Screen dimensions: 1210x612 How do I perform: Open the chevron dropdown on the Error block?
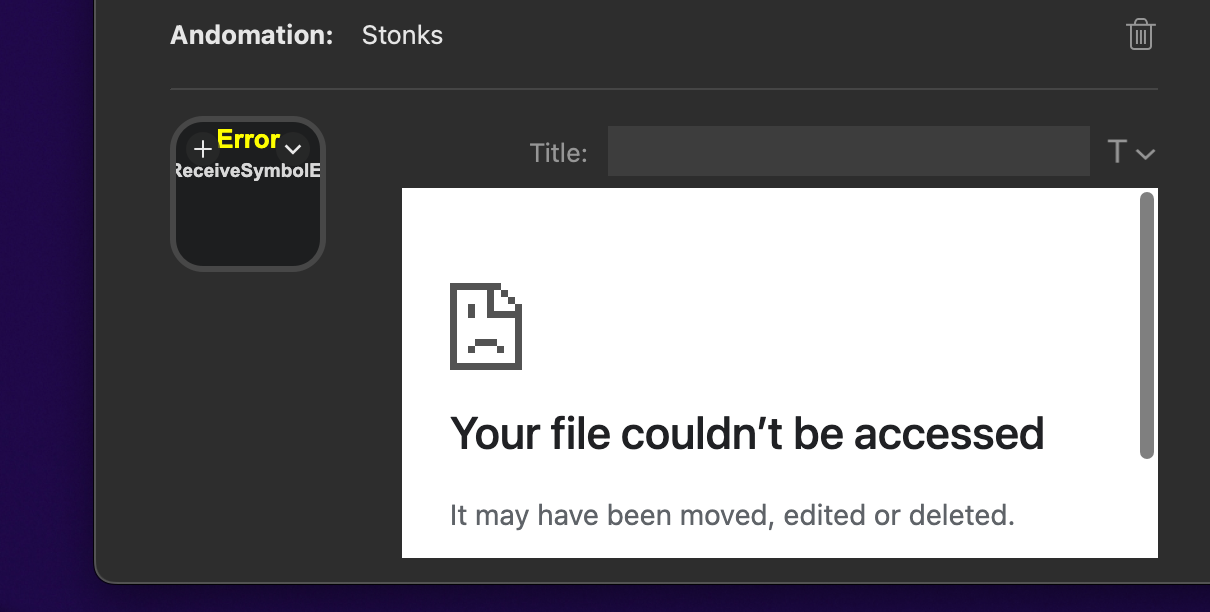293,148
